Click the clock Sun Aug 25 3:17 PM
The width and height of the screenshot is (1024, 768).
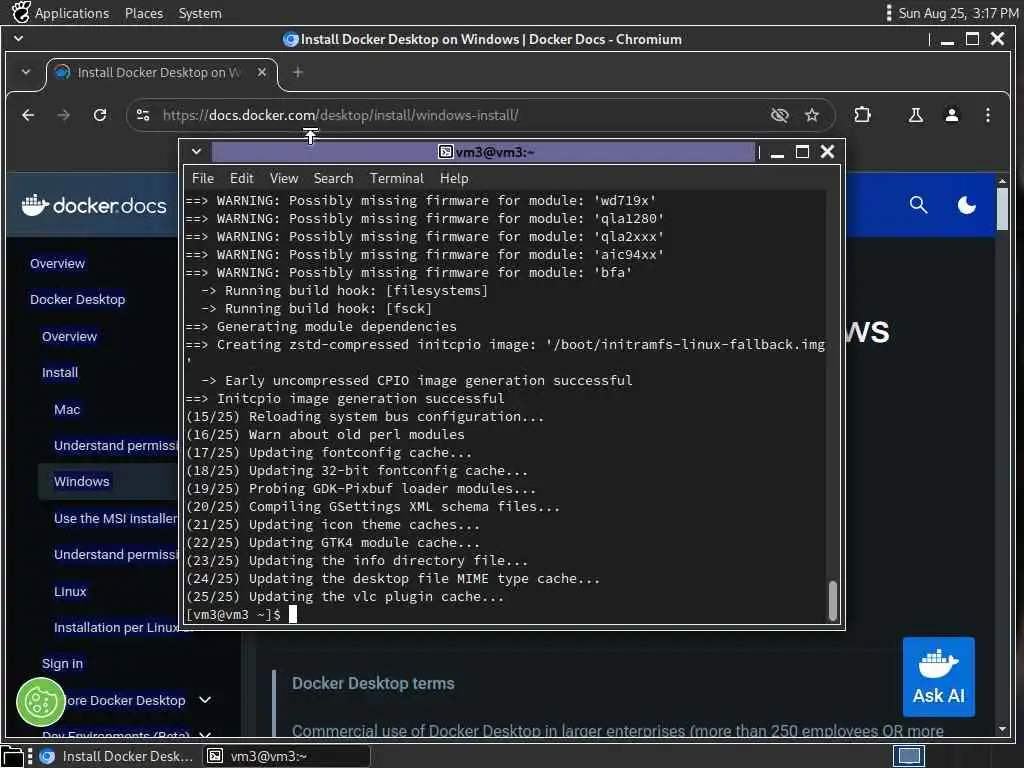tap(958, 13)
